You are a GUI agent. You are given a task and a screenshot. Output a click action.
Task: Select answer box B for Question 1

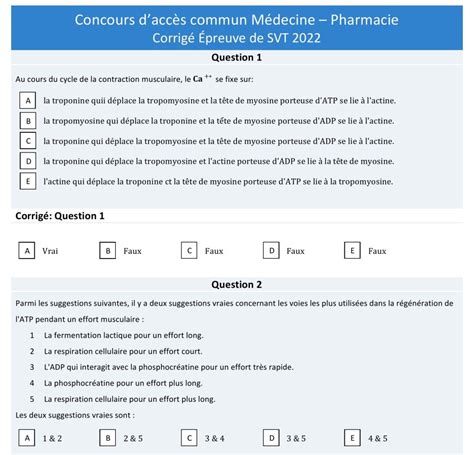pyautogui.click(x=28, y=121)
